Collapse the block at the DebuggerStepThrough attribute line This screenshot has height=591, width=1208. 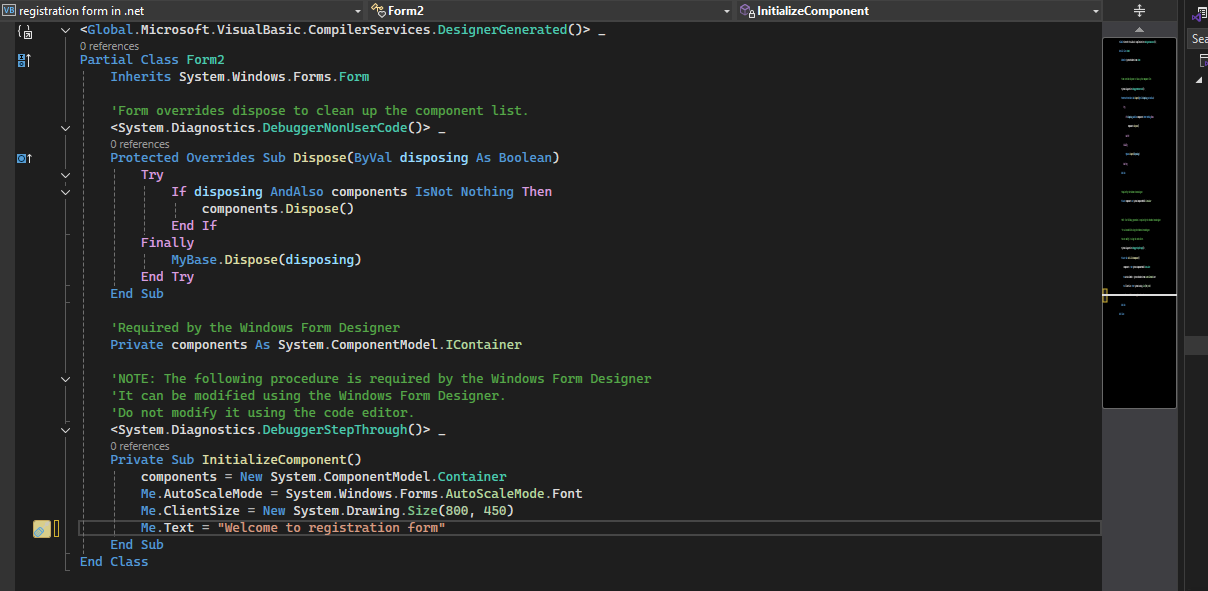point(66,430)
